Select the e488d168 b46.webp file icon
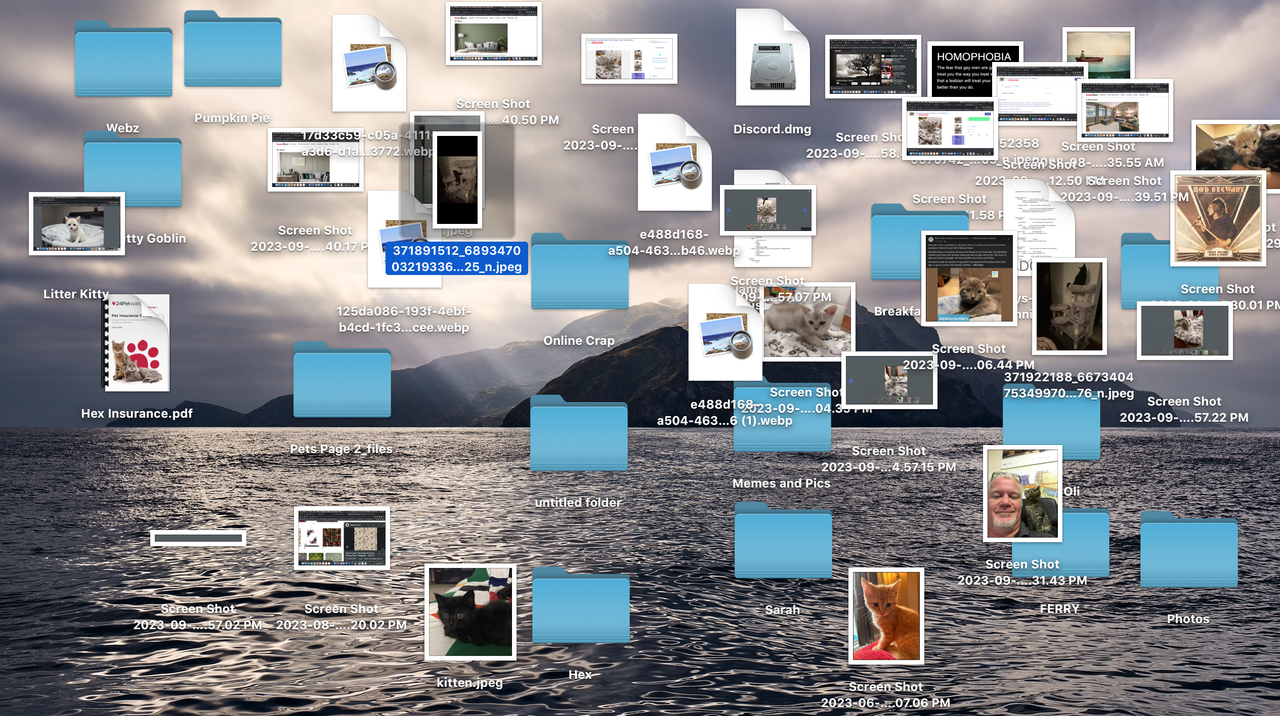1280x716 pixels. [675, 162]
